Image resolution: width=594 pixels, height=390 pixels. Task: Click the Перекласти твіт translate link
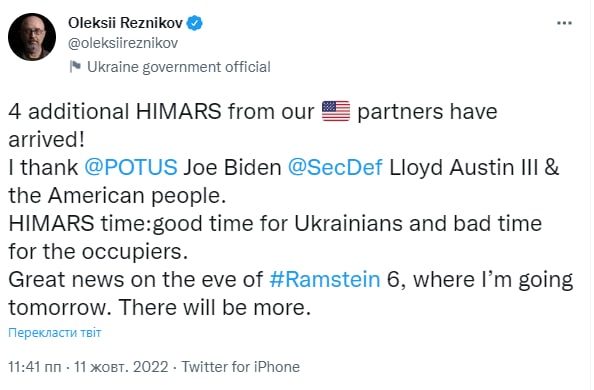[x=55, y=332]
